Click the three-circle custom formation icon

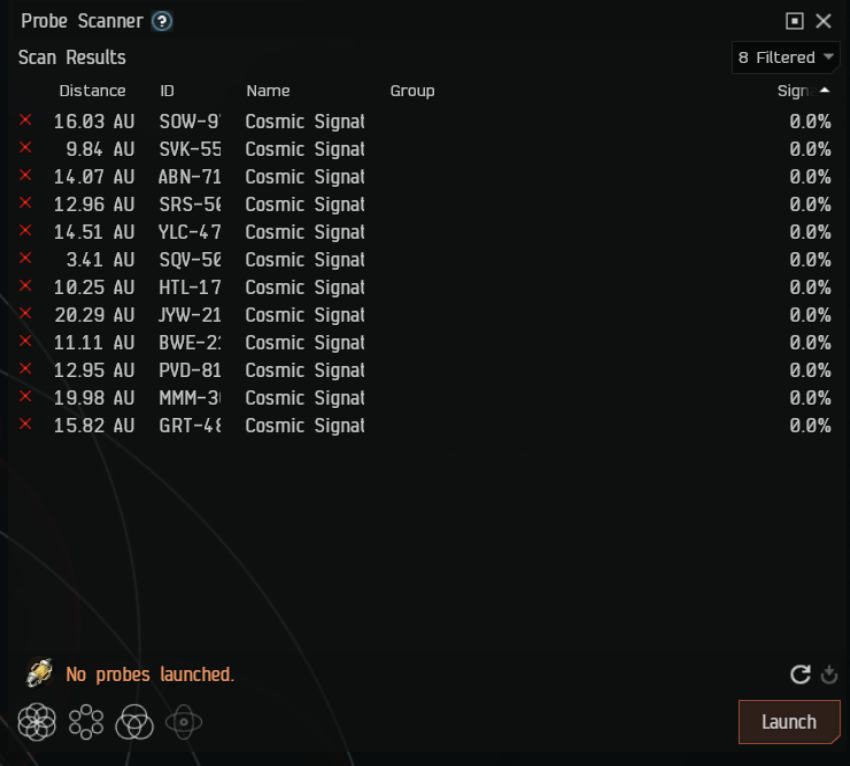click(134, 722)
